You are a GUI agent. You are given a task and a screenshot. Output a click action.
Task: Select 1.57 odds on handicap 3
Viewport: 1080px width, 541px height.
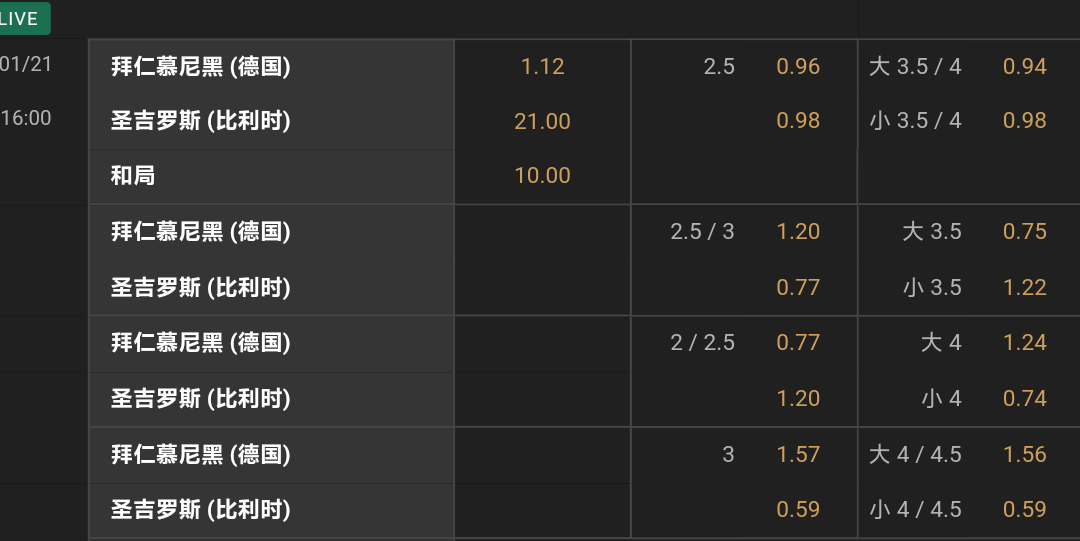click(x=797, y=455)
